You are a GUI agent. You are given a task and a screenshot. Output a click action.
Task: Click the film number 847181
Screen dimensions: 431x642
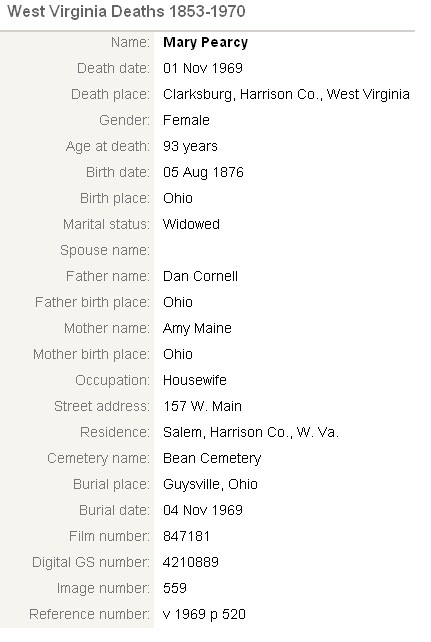(186, 536)
